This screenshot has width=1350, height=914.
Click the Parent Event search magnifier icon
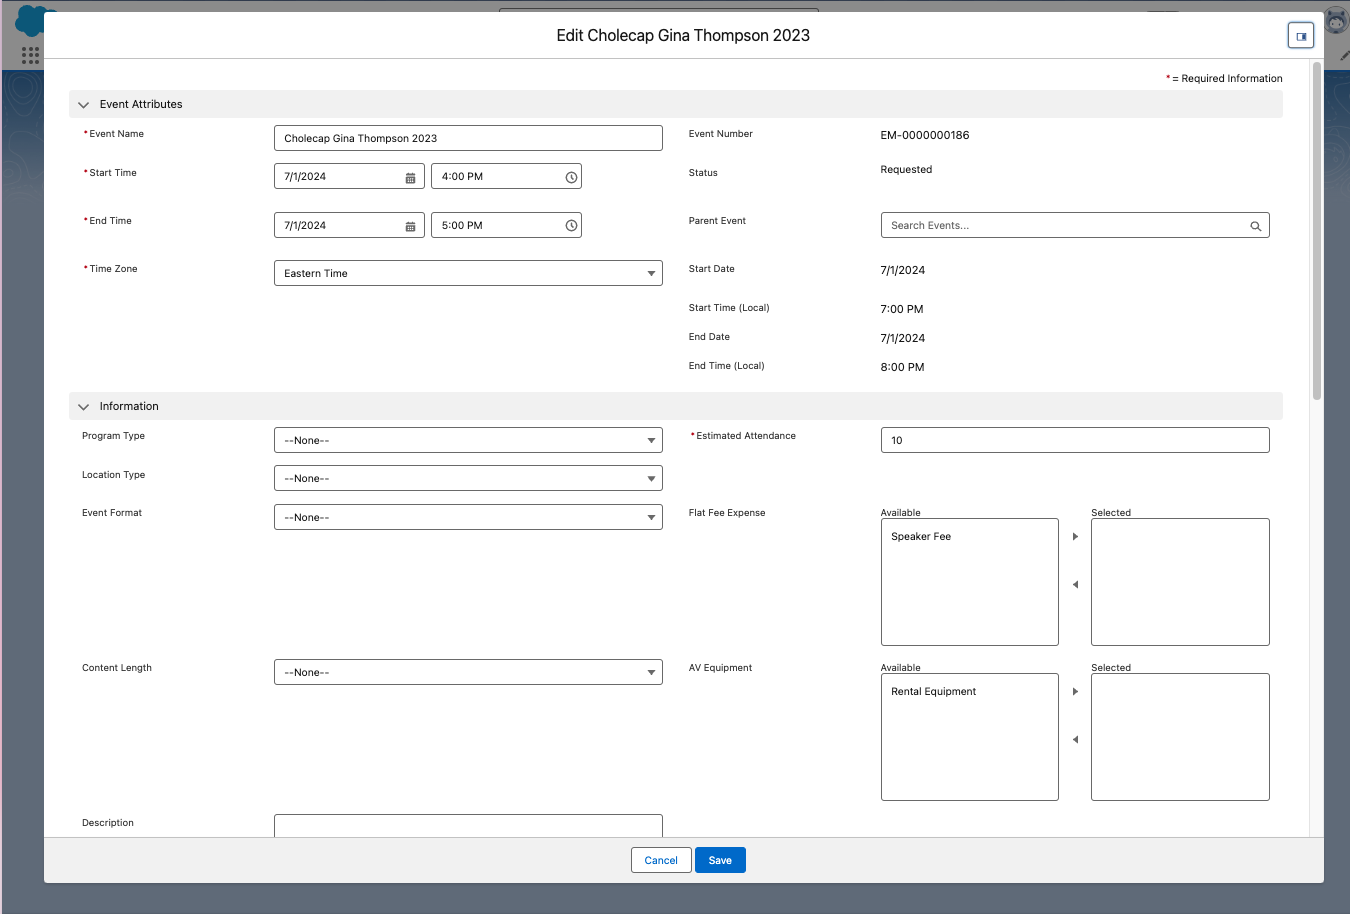click(x=1255, y=226)
